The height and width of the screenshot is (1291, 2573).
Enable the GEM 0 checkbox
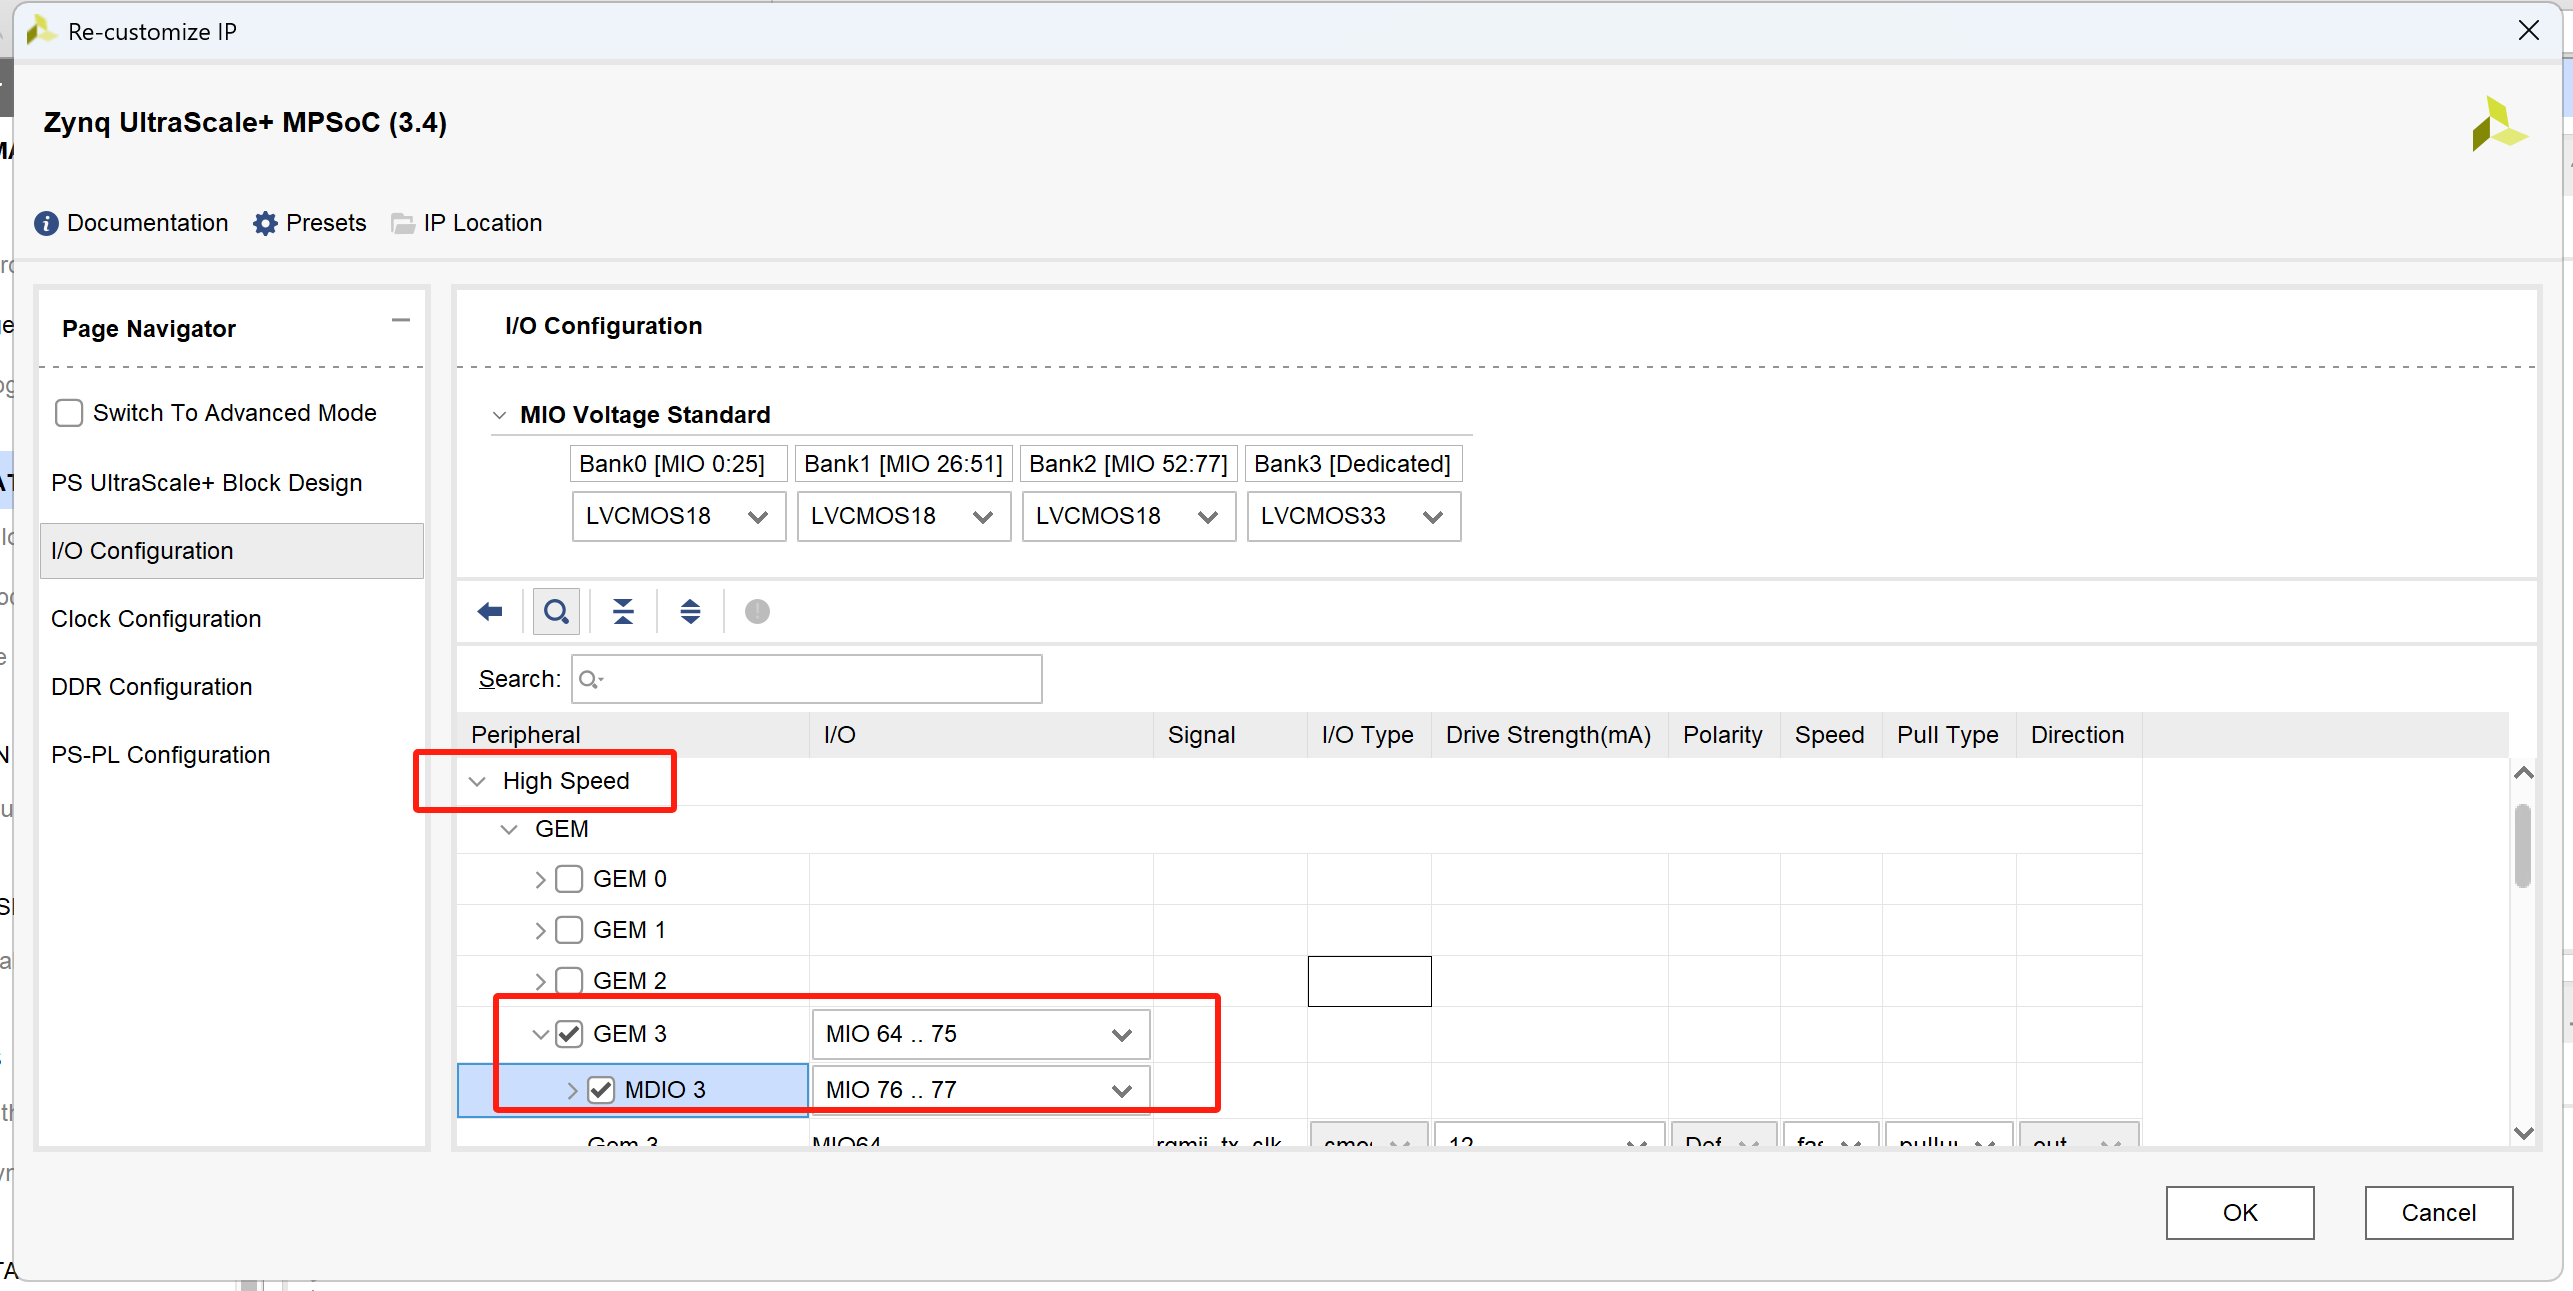pyautogui.click(x=569, y=879)
